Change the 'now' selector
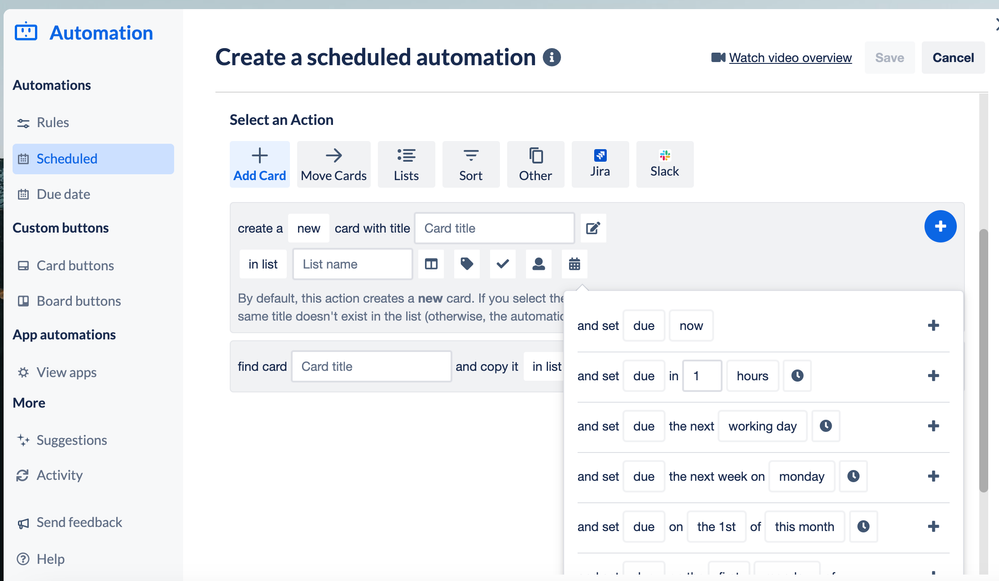 pos(691,326)
